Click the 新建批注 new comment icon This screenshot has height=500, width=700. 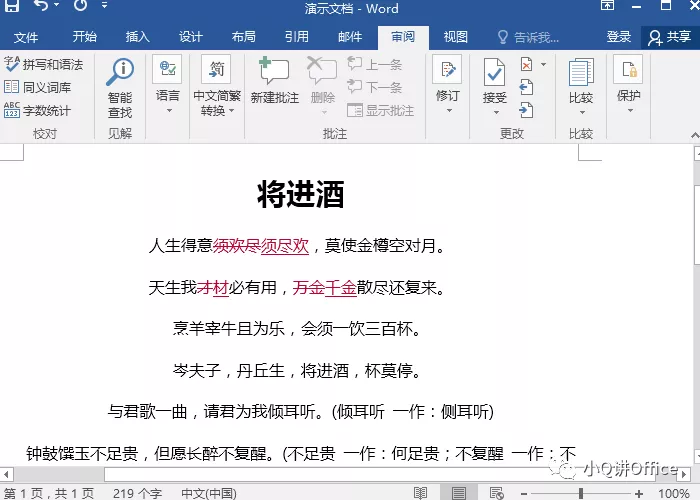[274, 71]
